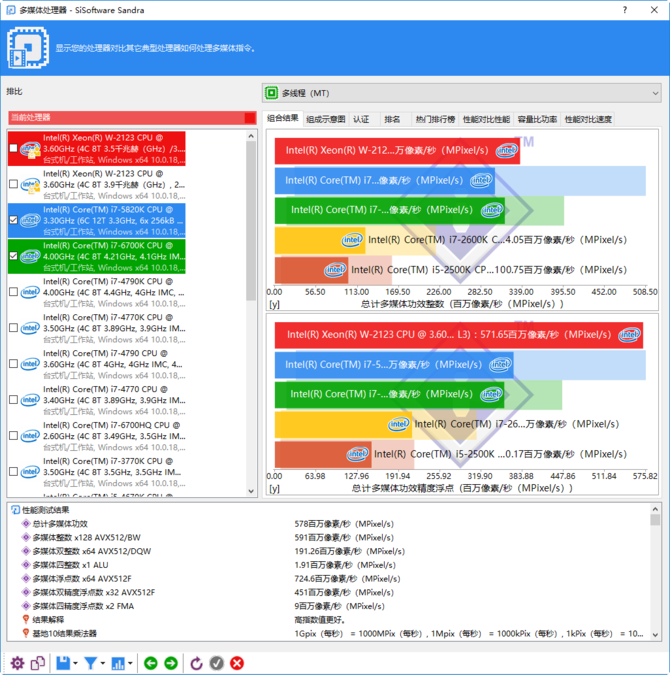
Task: Click the blue Core i7 bar in upper chart
Action: click(385, 180)
